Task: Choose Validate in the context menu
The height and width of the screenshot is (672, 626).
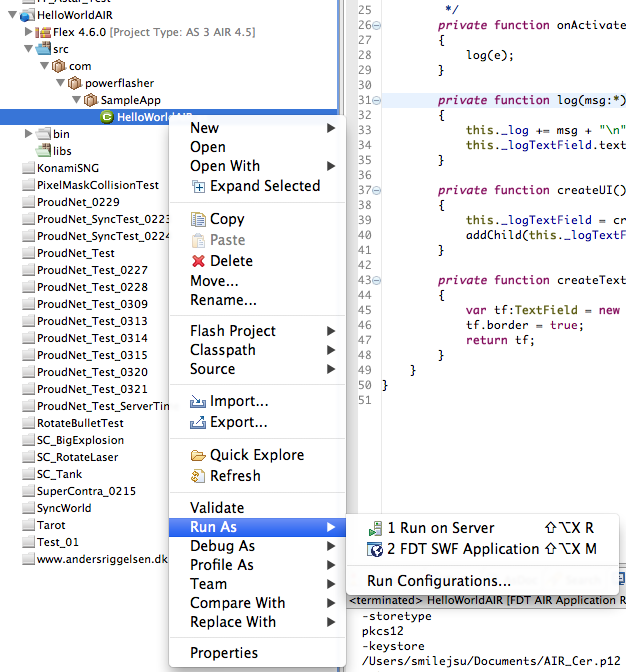Action: (258, 508)
